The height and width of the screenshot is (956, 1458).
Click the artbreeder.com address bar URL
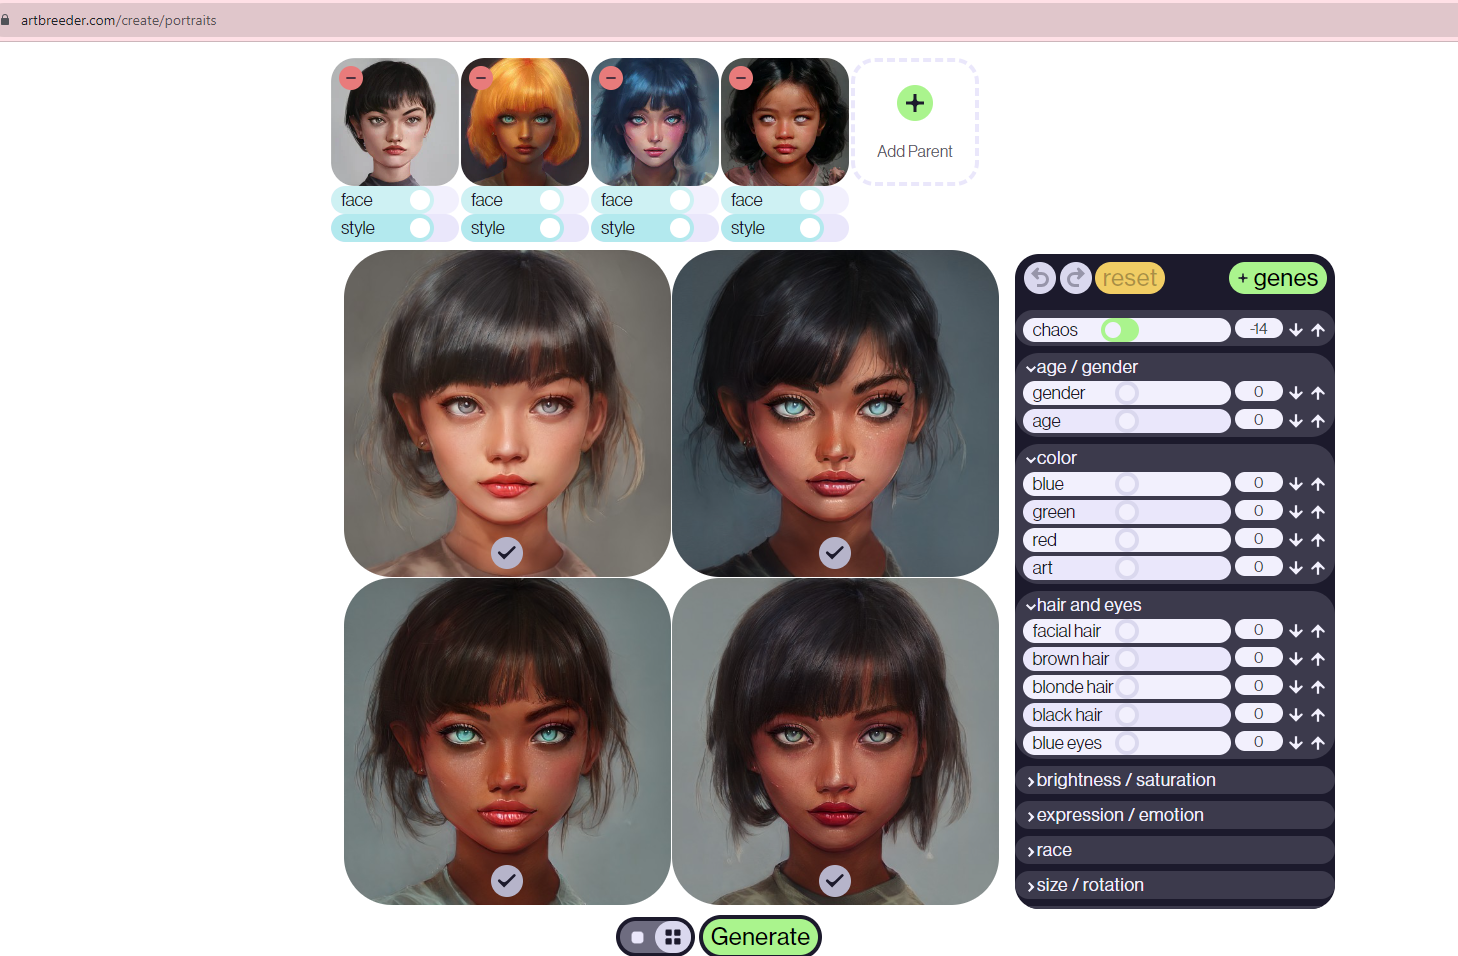pyautogui.click(x=118, y=20)
